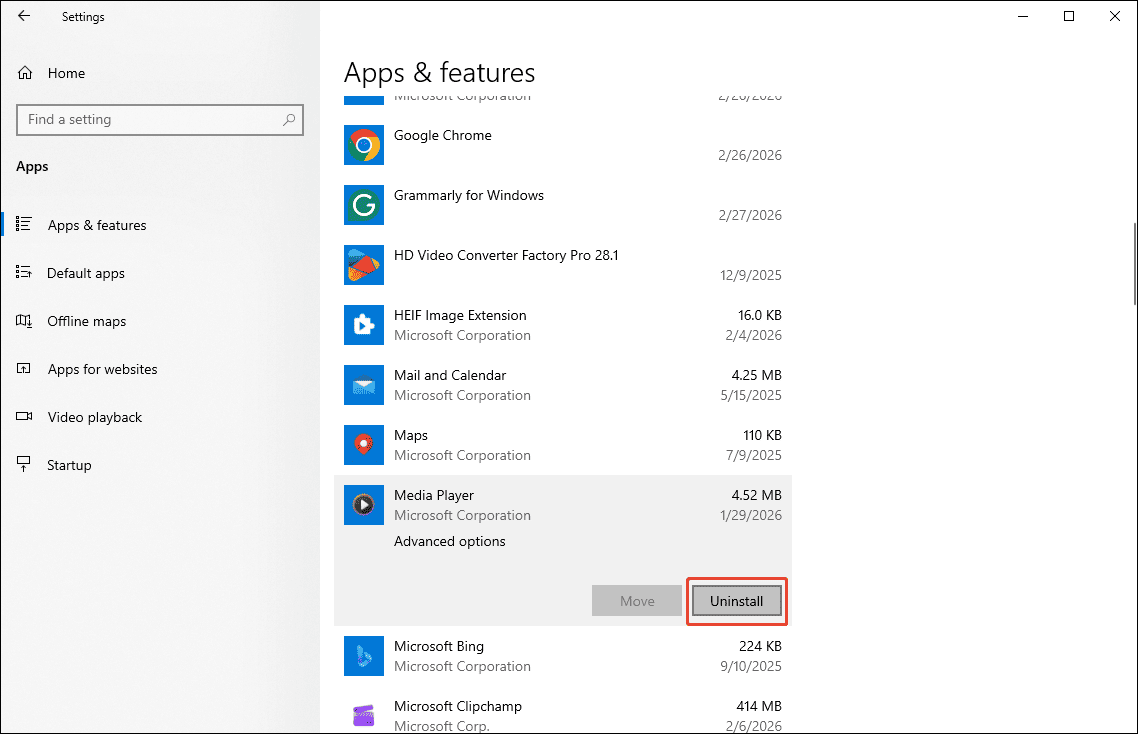The width and height of the screenshot is (1138, 734).
Task: Click the Find a setting search box
Action: pyautogui.click(x=160, y=119)
